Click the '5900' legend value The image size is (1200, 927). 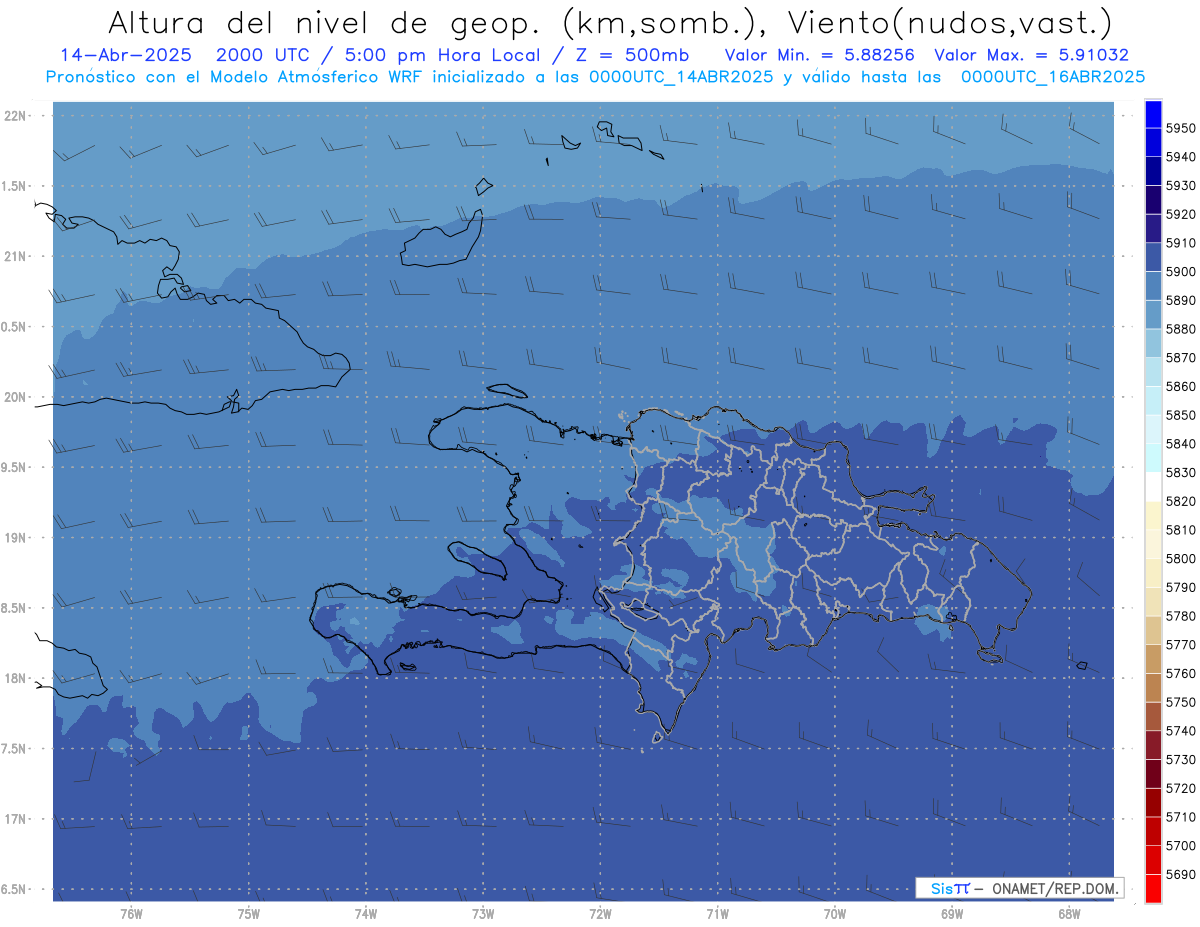click(1181, 272)
